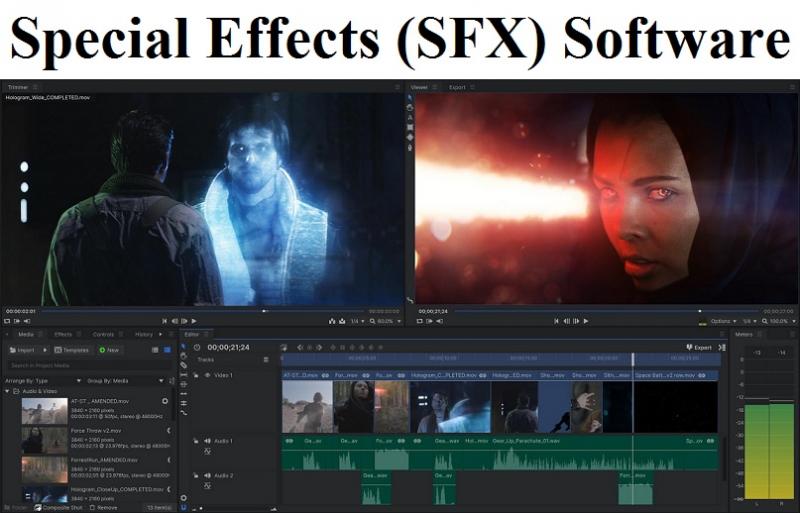The image size is (800, 513).
Task: Open Viewer Options dropdown
Action: point(723,321)
